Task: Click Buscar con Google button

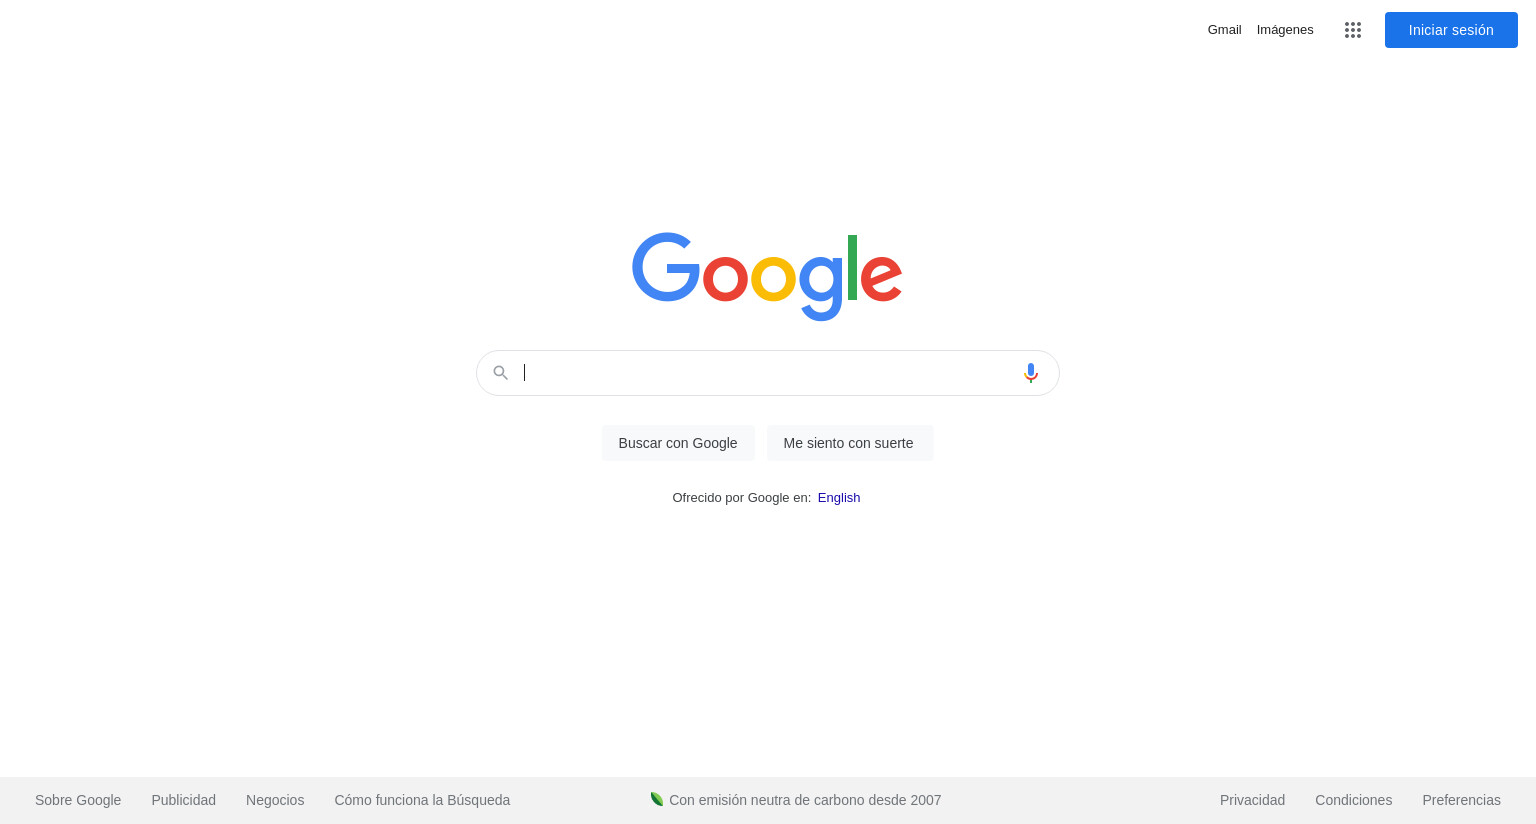Action: coord(678,443)
